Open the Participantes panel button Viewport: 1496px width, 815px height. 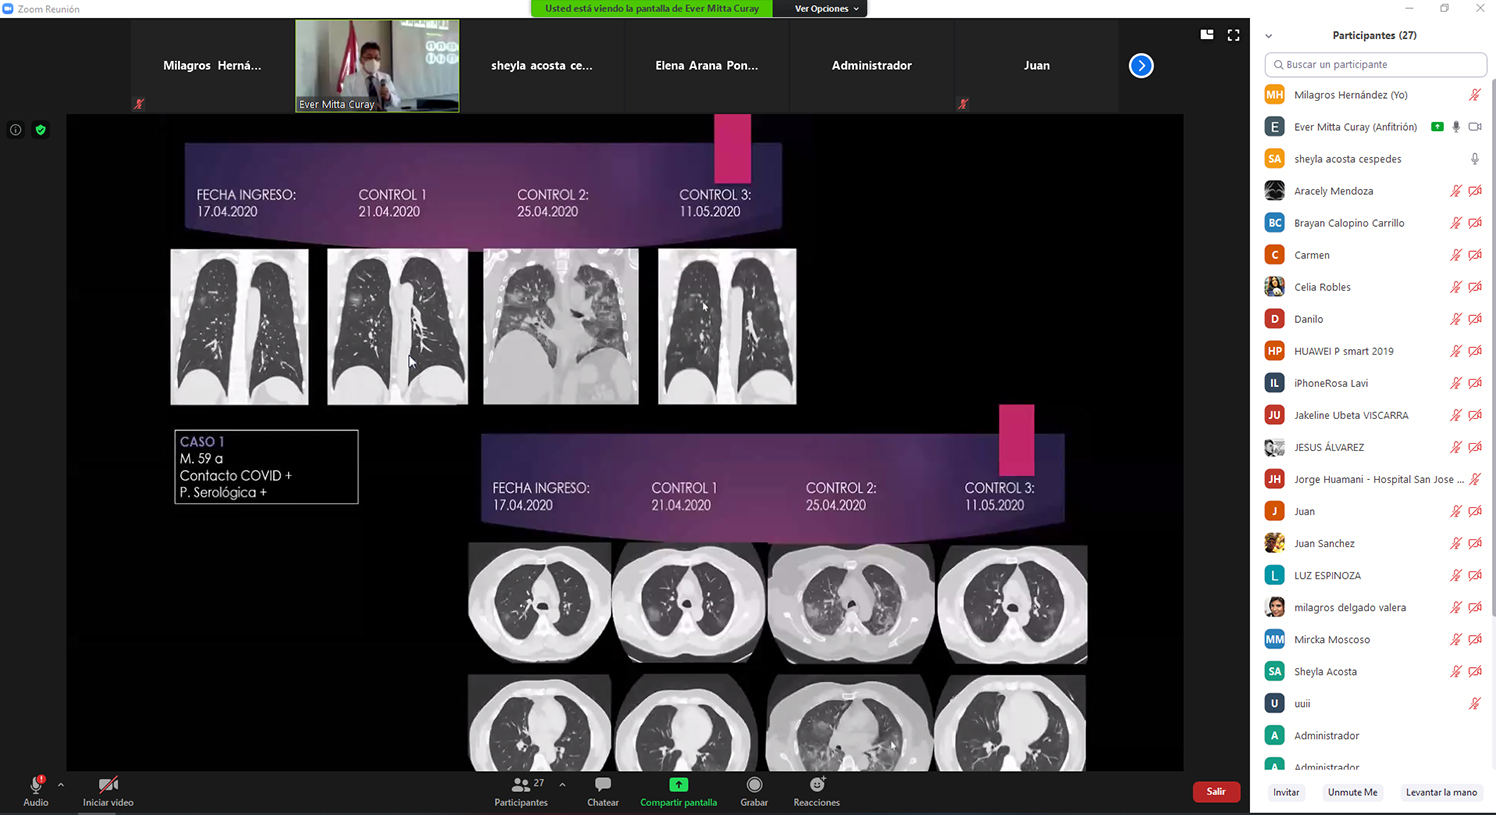coord(521,790)
